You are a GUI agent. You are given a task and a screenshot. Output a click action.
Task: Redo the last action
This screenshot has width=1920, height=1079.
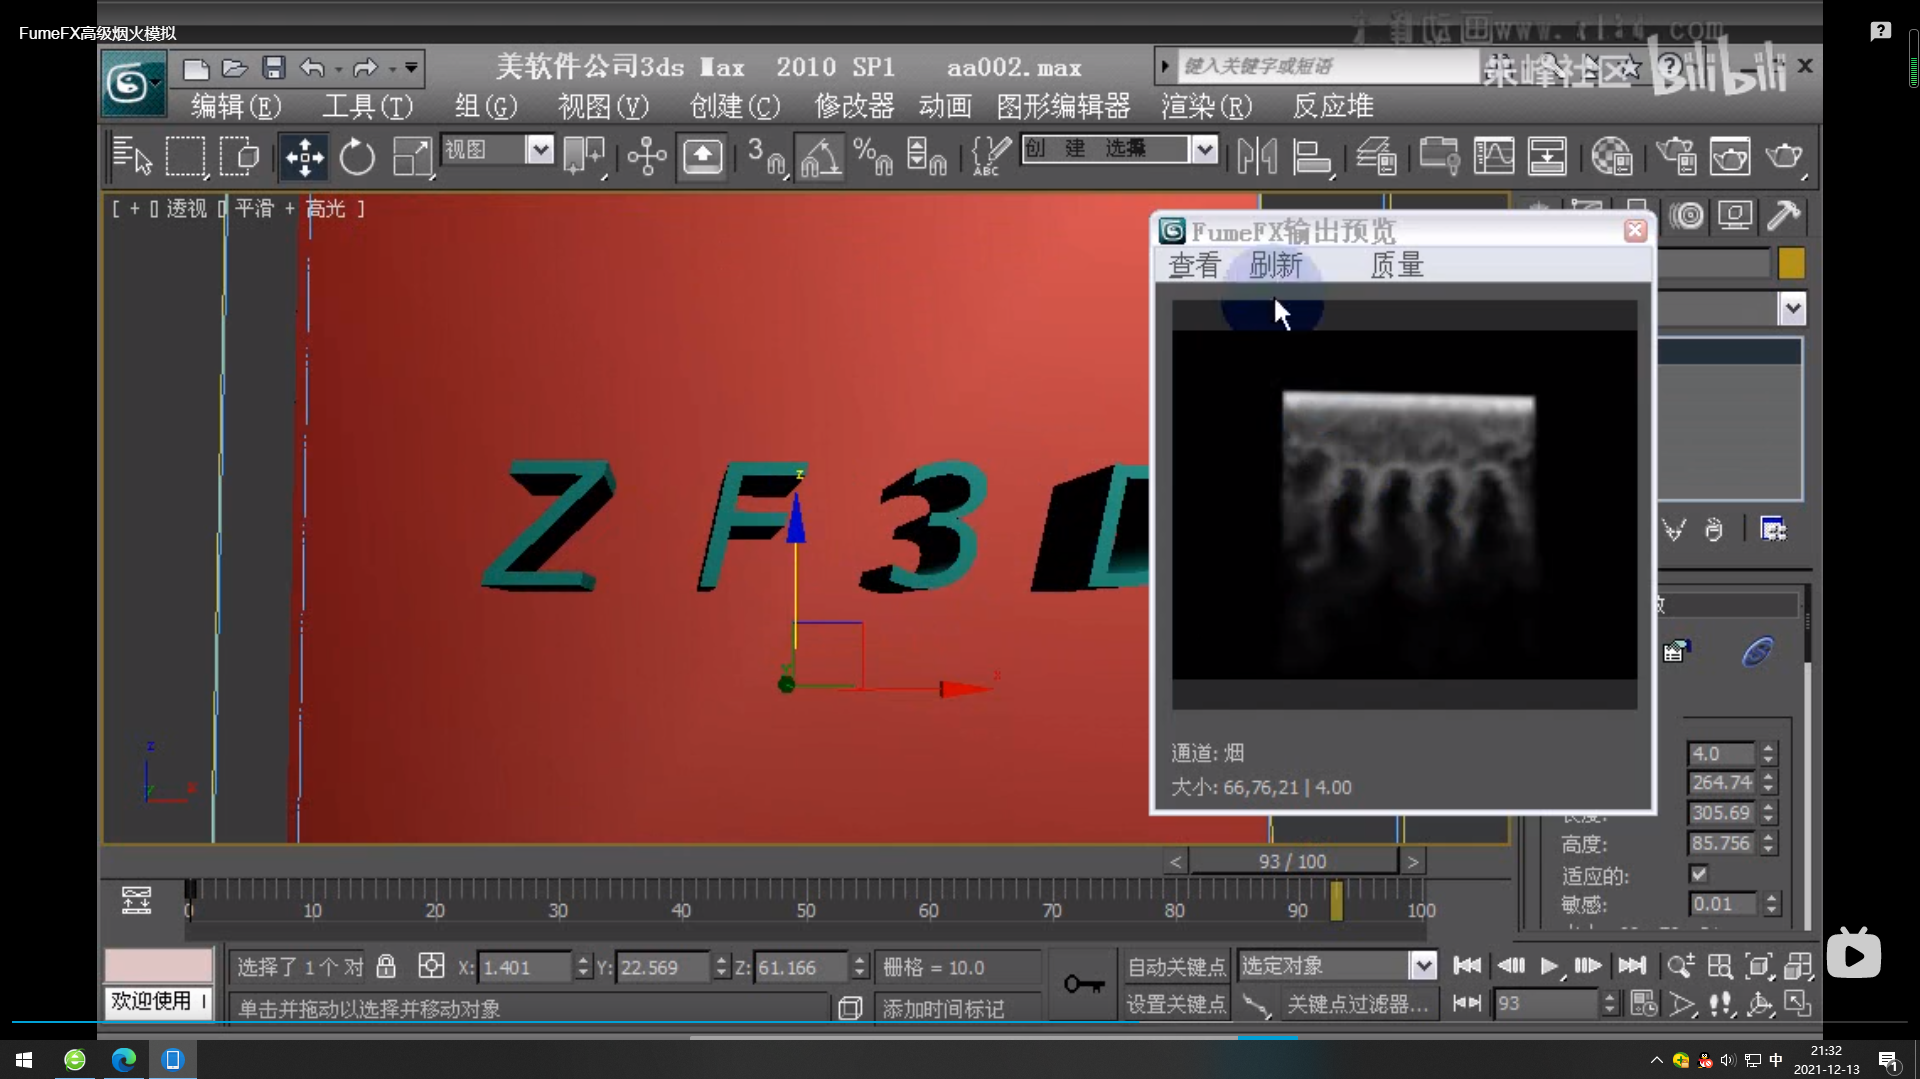tap(365, 68)
